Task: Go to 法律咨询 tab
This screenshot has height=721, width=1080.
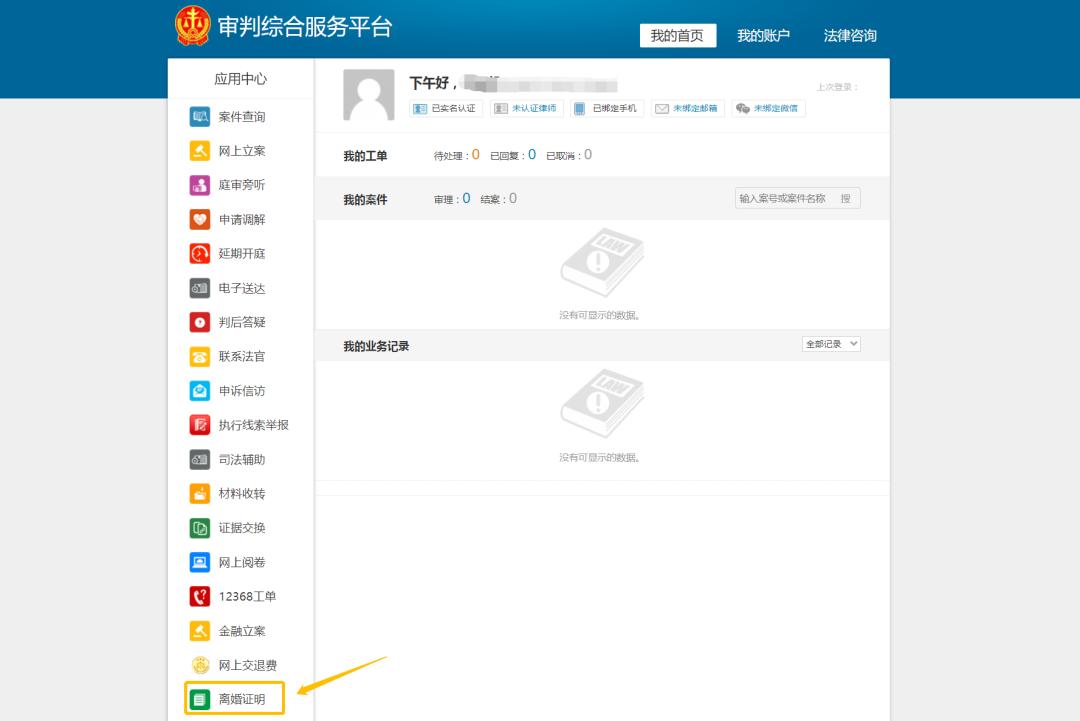Action: (x=850, y=36)
